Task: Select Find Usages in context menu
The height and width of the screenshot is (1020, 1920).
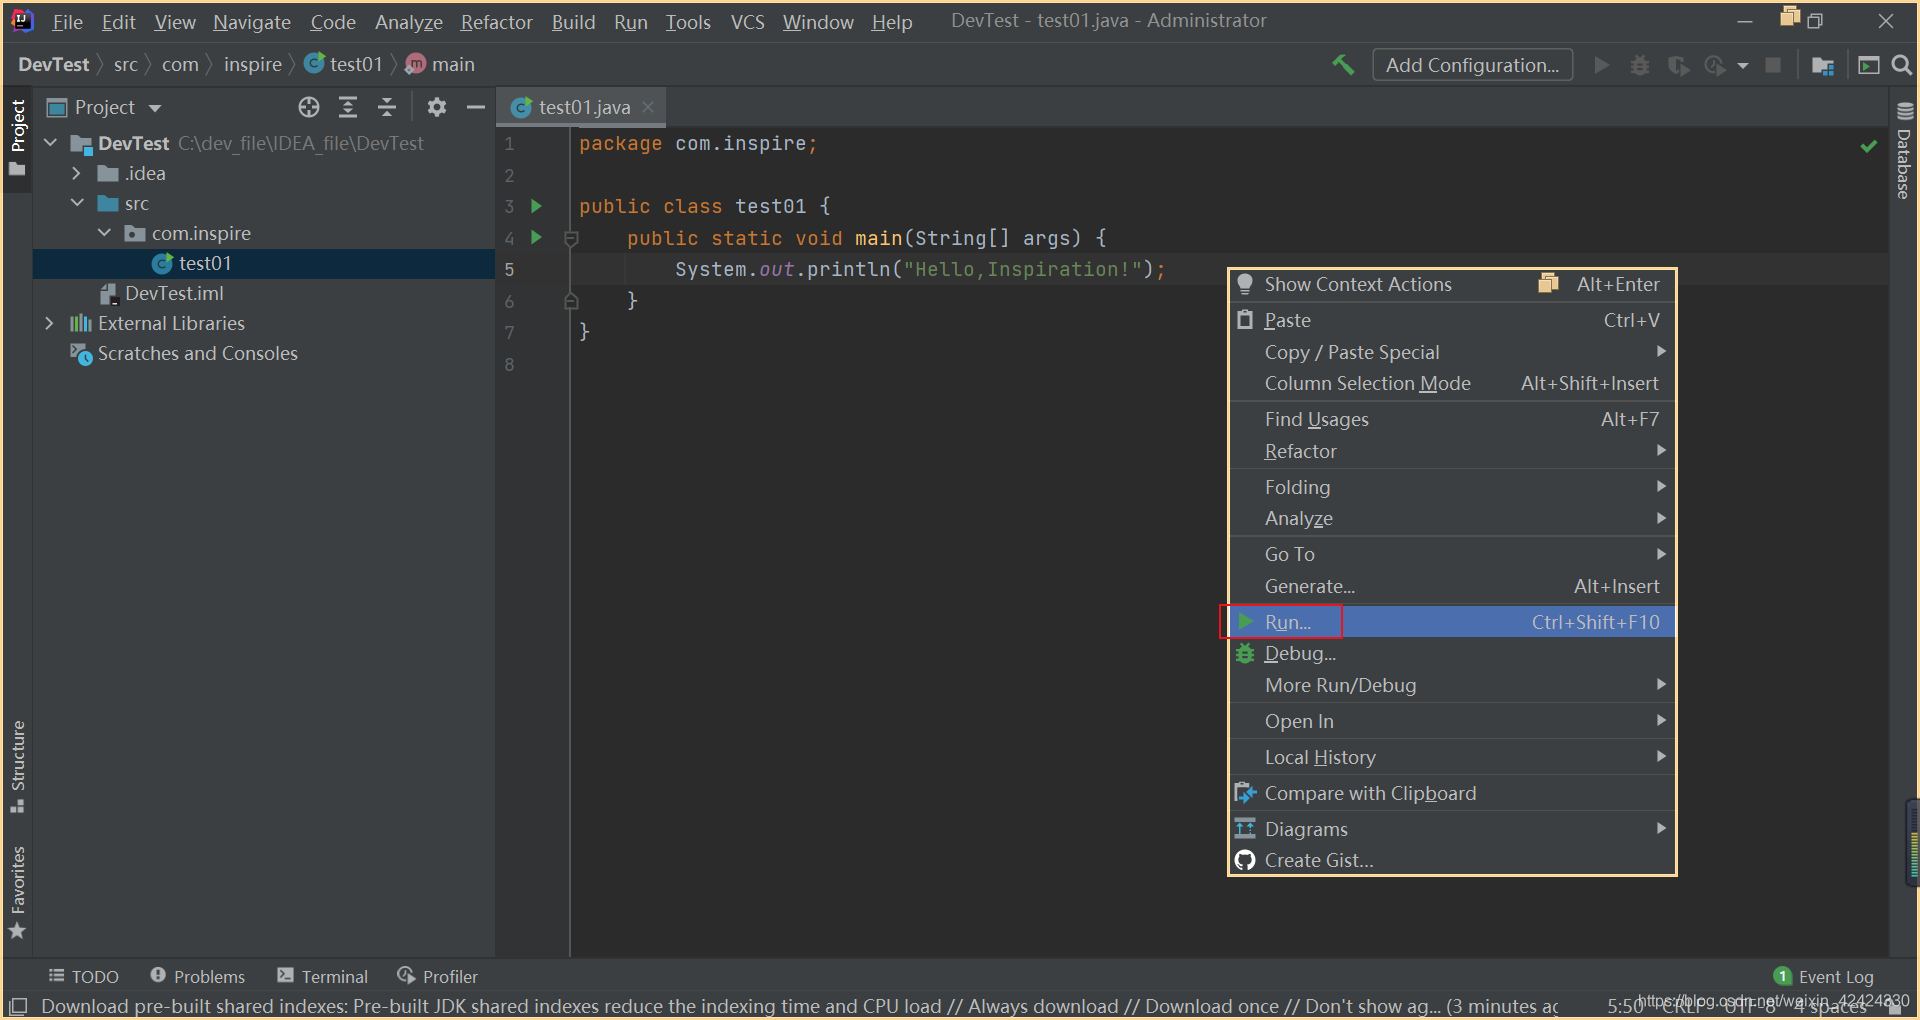Action: pyautogui.click(x=1452, y=419)
